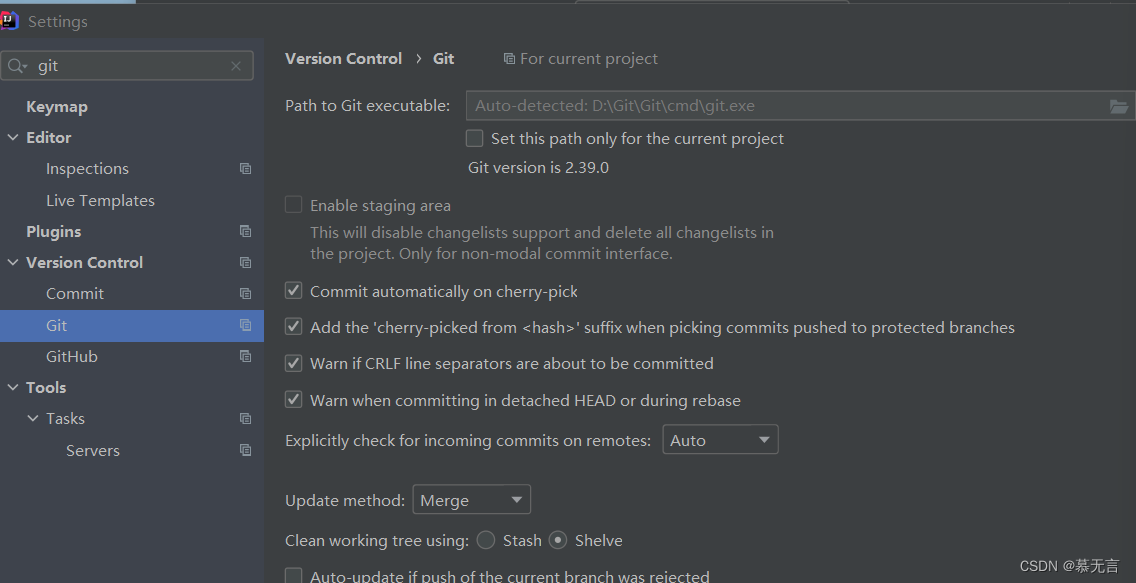1136x583 pixels.
Task: Open incoming commits Auto dropdown
Action: pos(720,440)
